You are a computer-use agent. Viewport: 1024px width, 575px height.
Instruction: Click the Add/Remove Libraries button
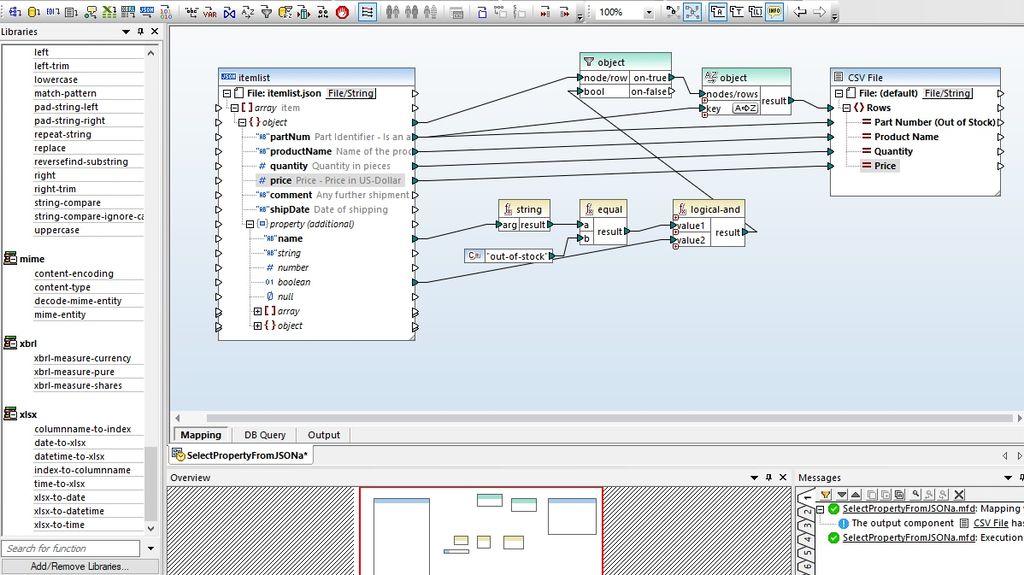coord(79,566)
